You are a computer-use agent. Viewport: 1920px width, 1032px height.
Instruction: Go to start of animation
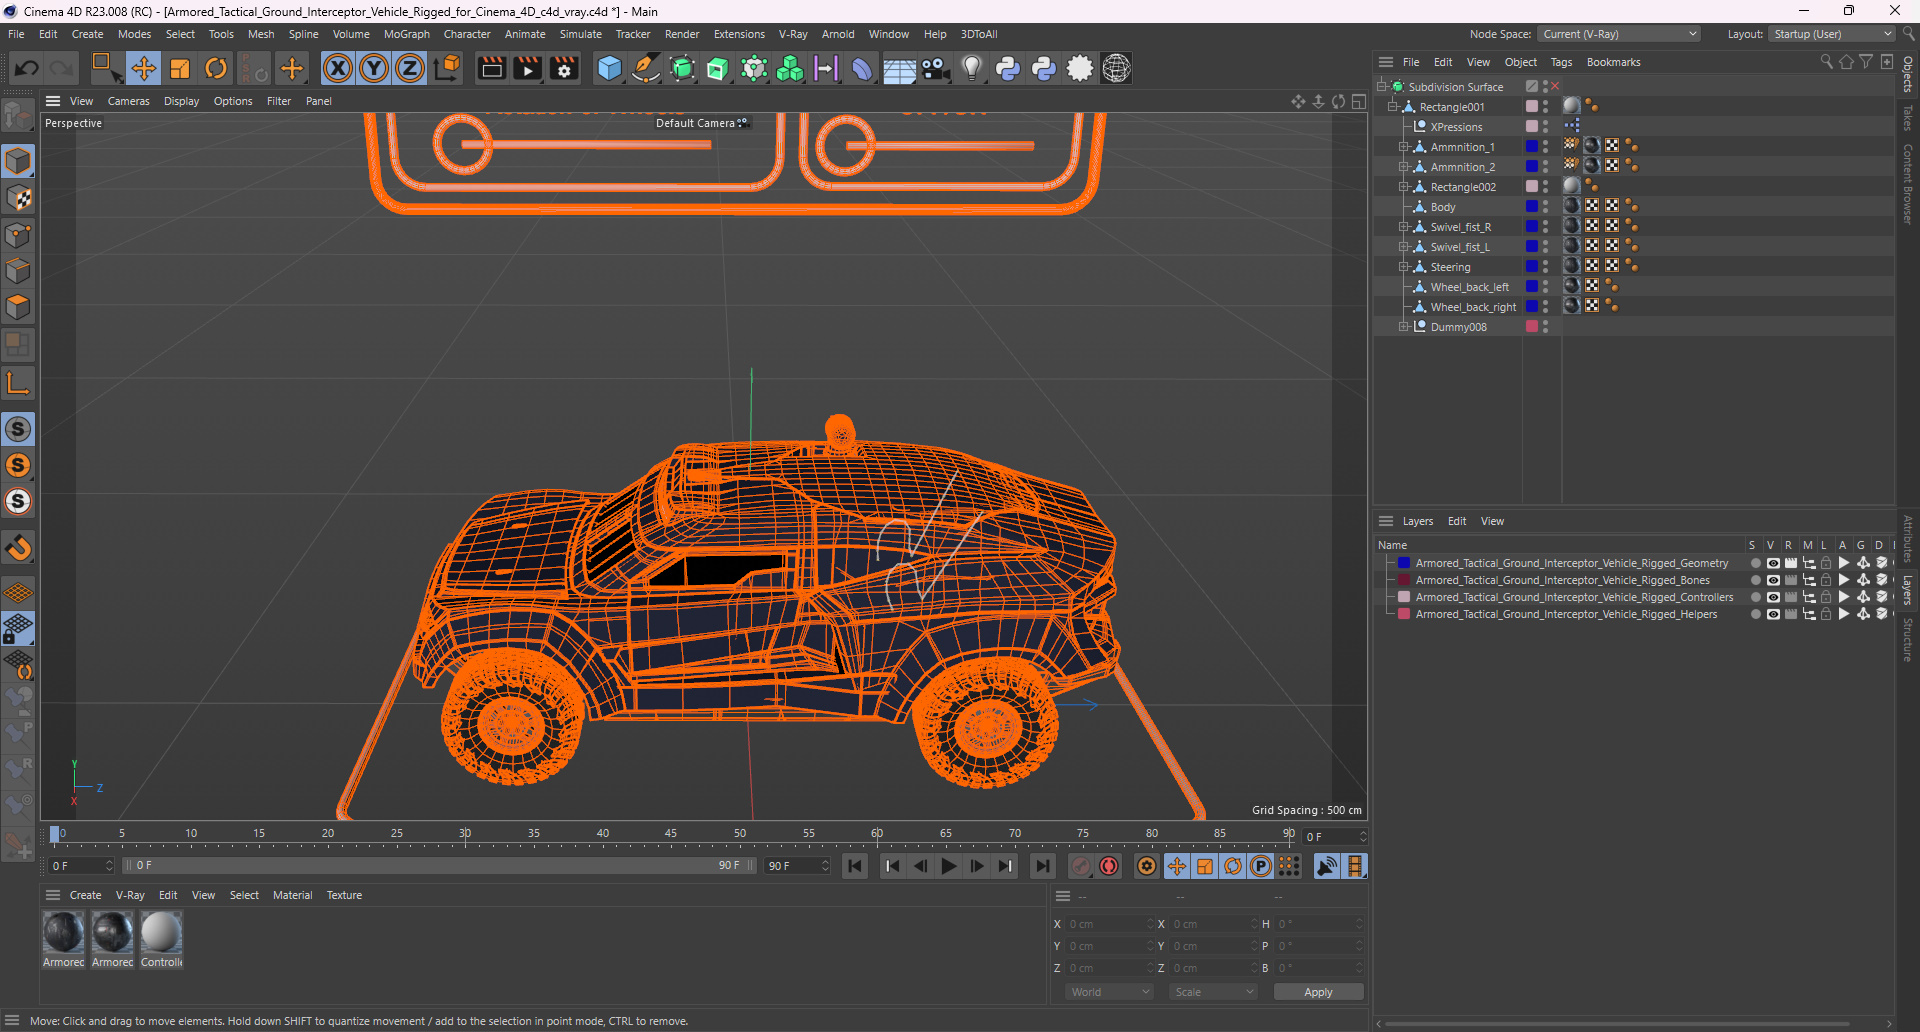(854, 866)
